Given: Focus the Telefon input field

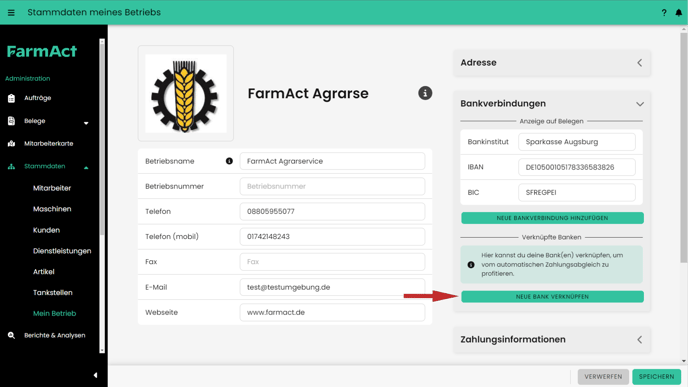Looking at the screenshot, I should [332, 211].
